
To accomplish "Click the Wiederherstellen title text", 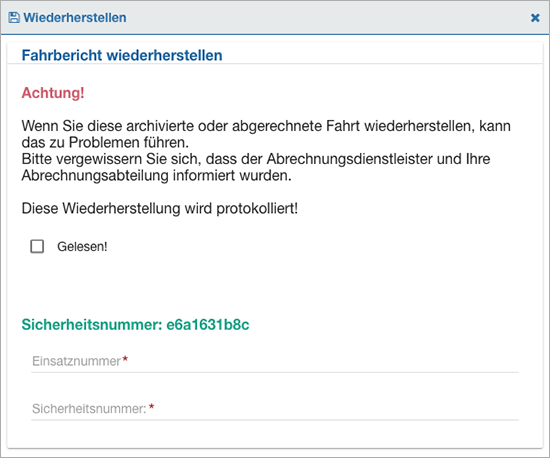I will click(x=75, y=18).
